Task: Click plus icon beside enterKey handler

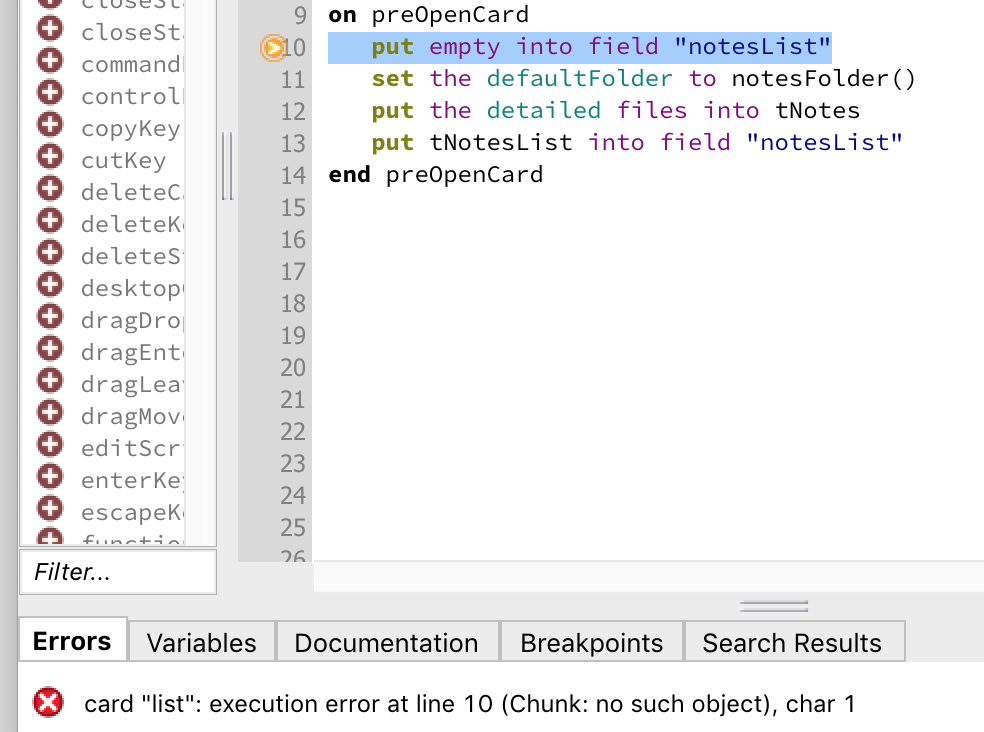Action: 50,477
